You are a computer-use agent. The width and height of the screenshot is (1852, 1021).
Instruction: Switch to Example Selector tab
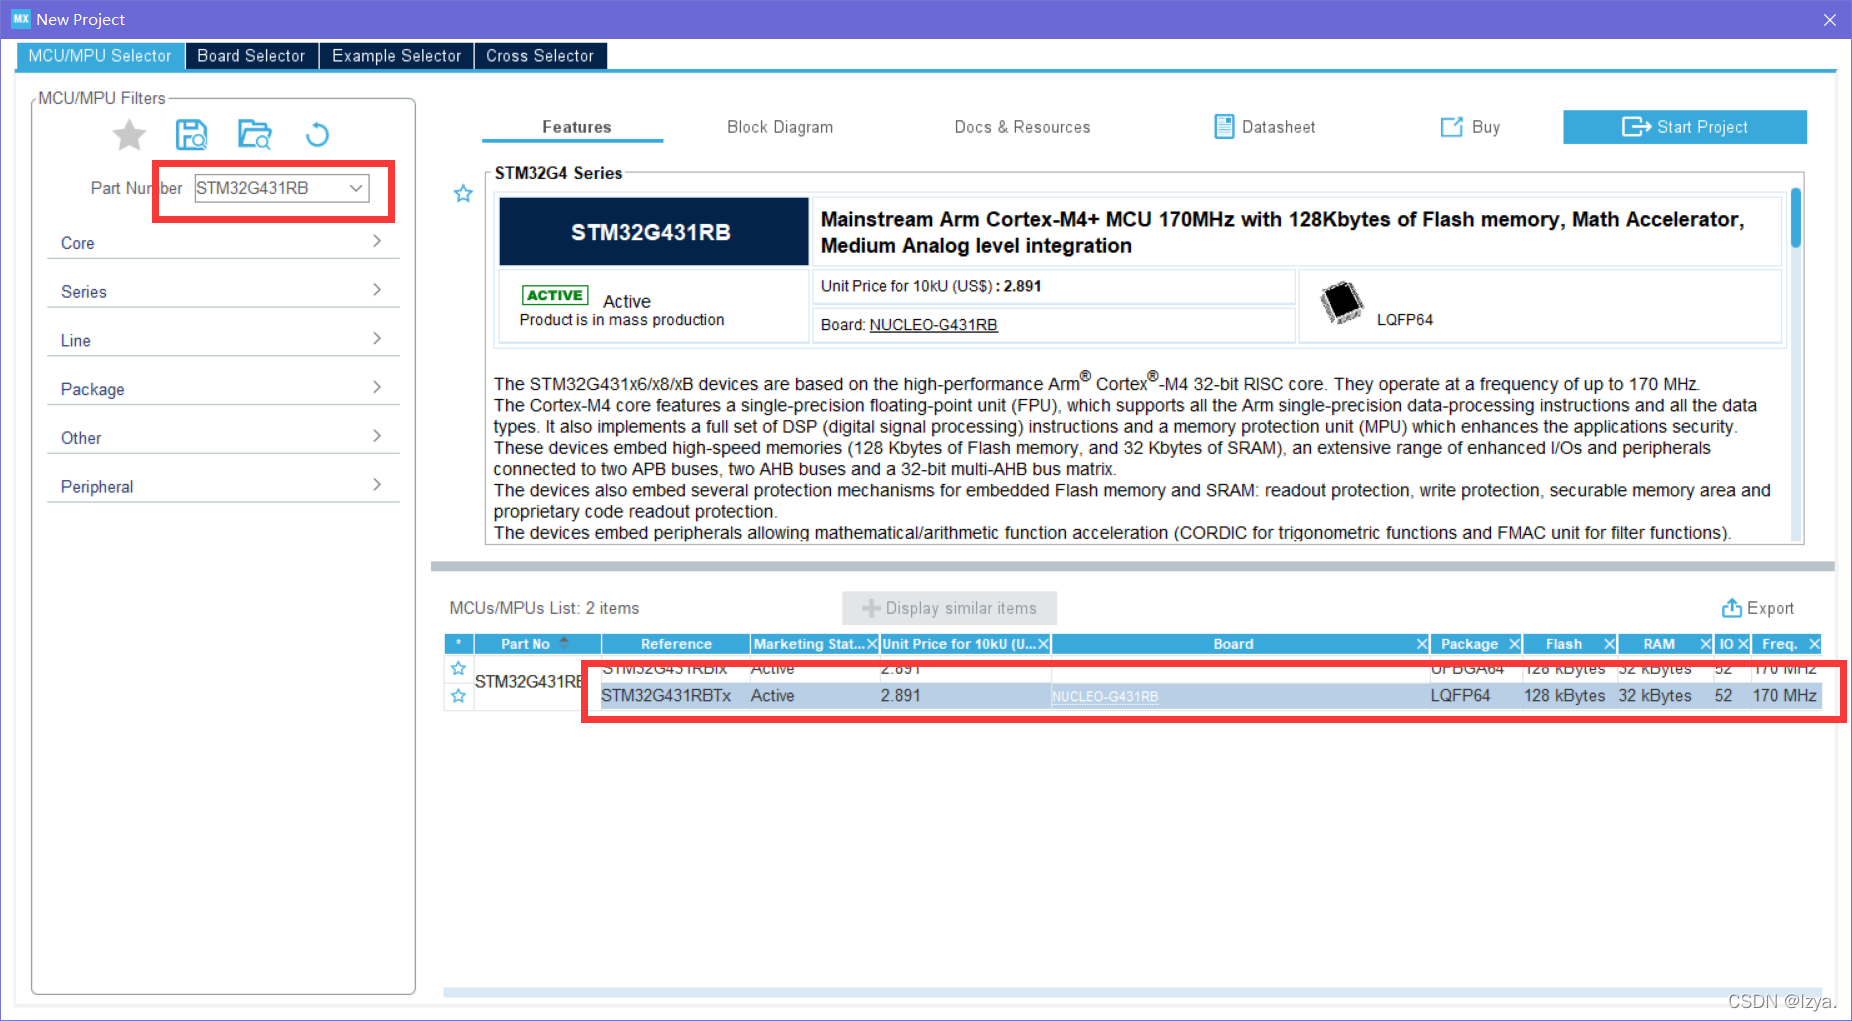pyautogui.click(x=396, y=56)
